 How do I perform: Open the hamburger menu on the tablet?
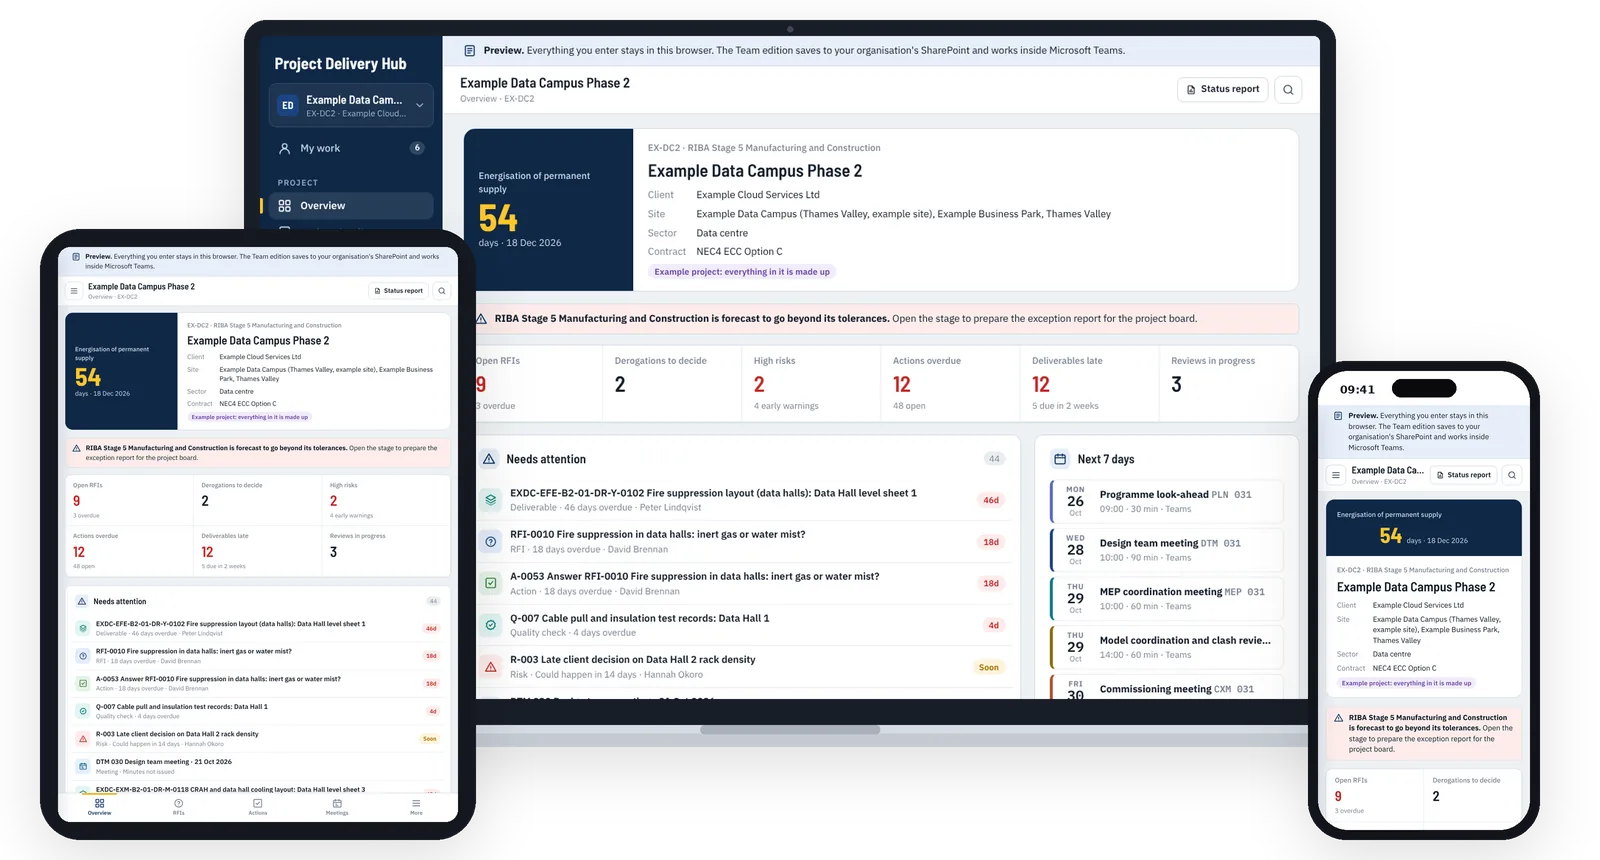click(x=74, y=291)
